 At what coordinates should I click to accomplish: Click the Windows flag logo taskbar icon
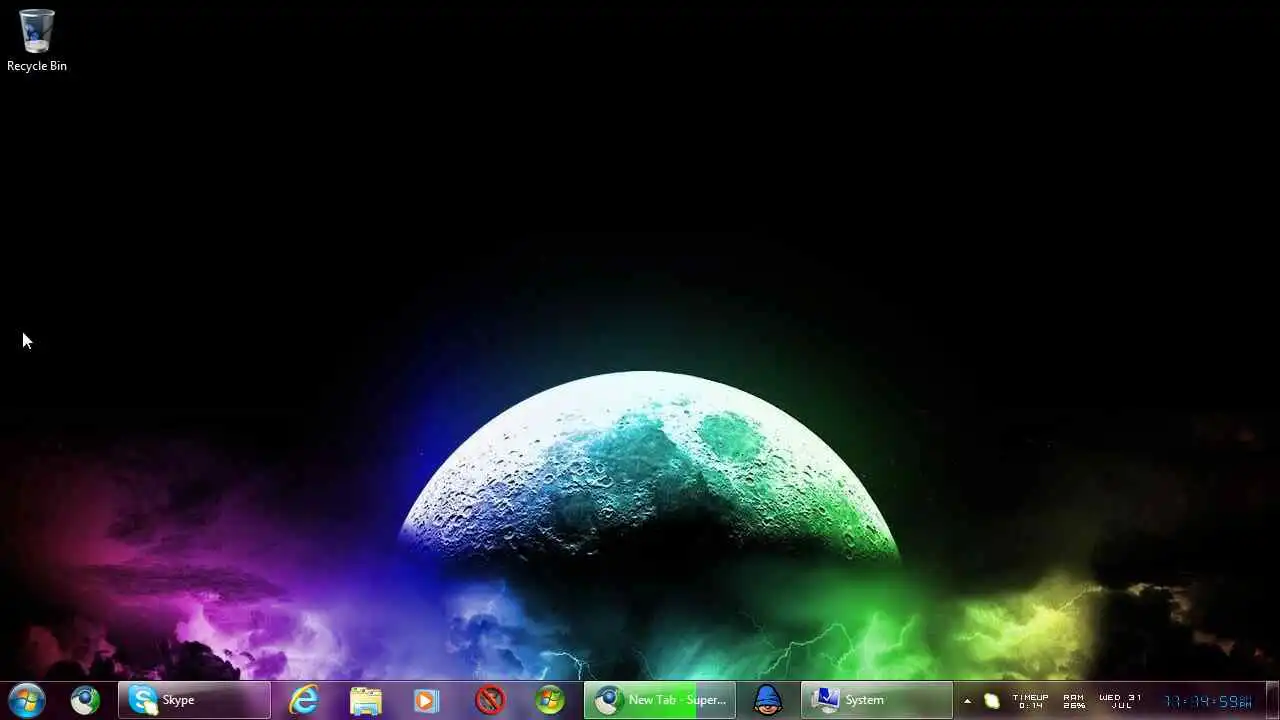pos(550,700)
